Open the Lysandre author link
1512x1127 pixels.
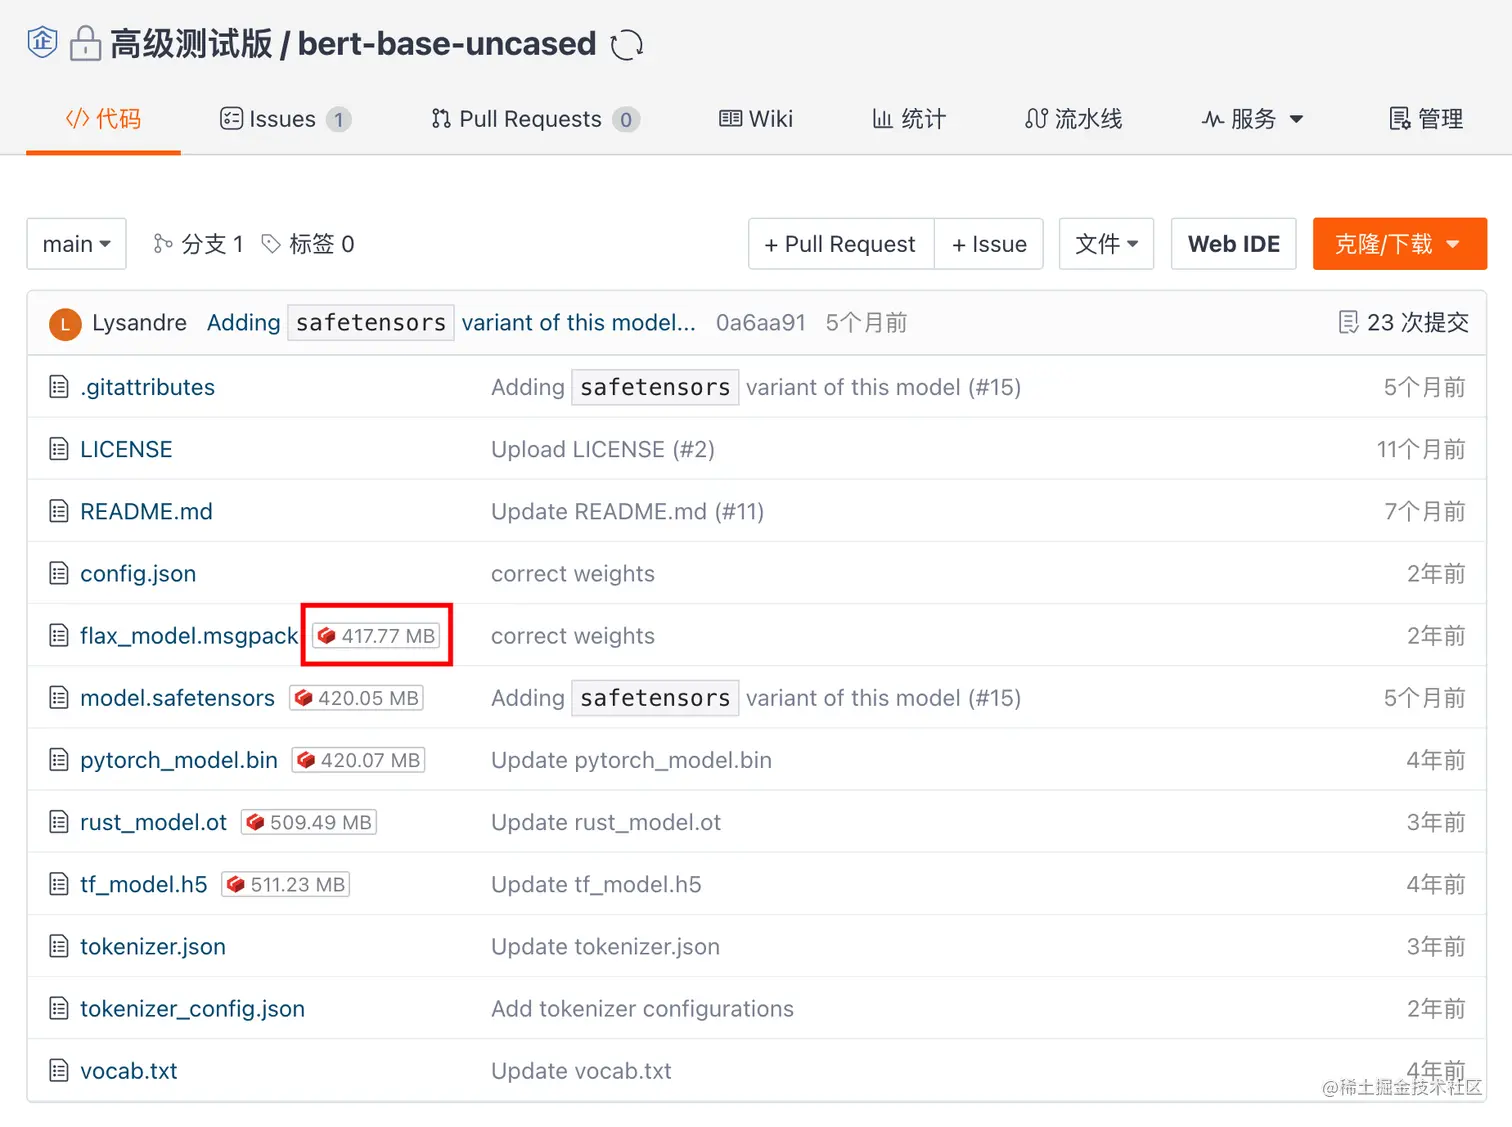[x=139, y=323]
